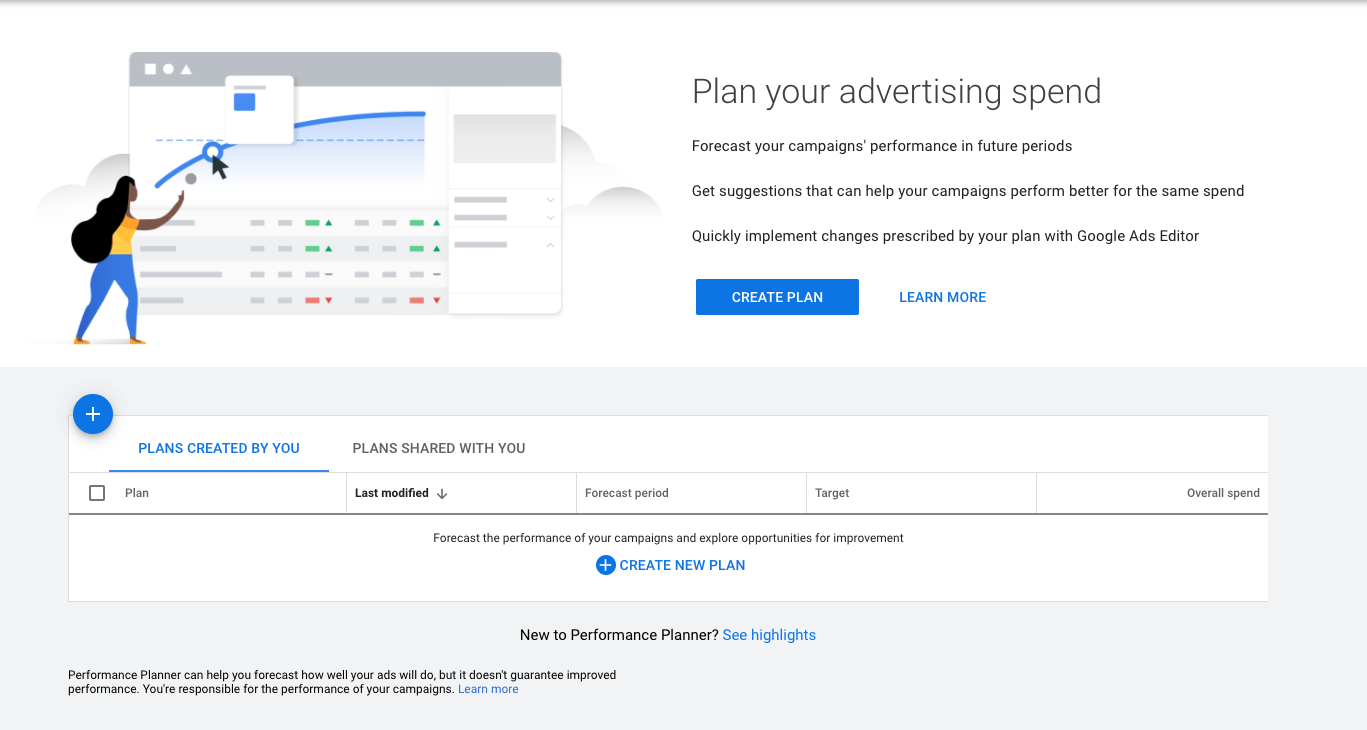Click the Target column header
Image resolution: width=1367 pixels, height=730 pixels.
pyautogui.click(x=832, y=493)
